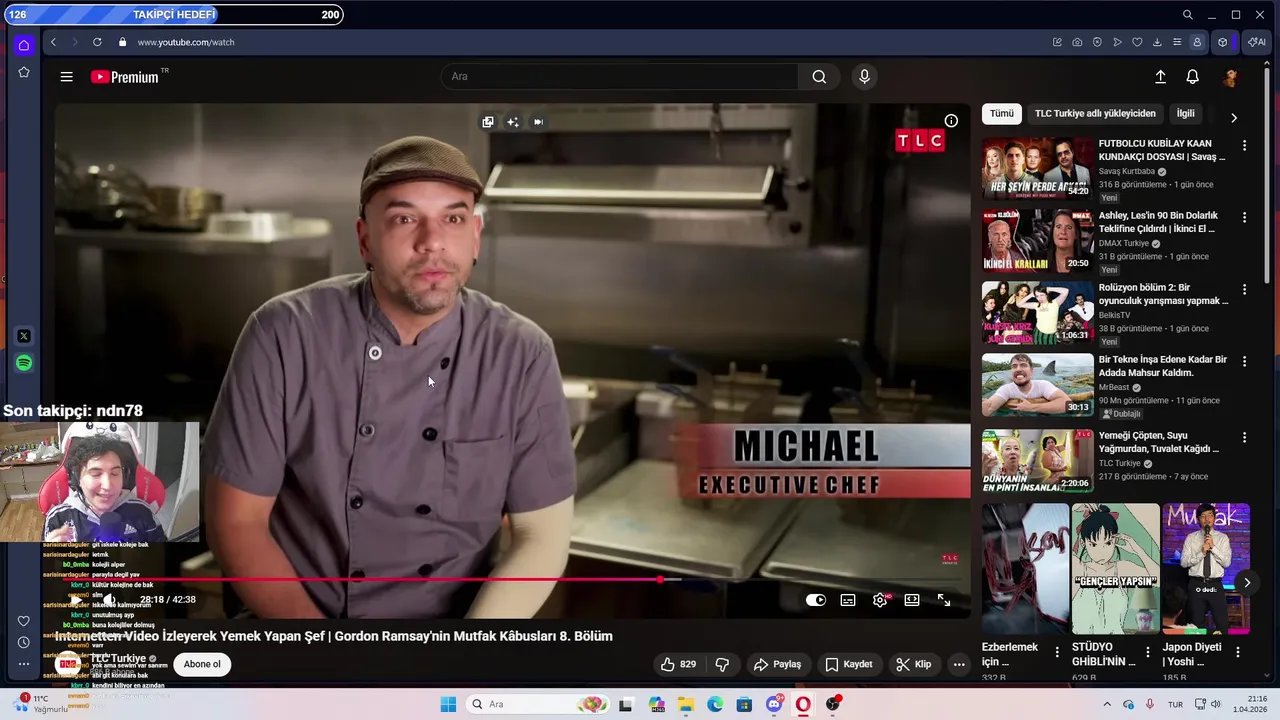Open options menu for Ashley Les video
The image size is (1280, 720).
pos(1244,217)
